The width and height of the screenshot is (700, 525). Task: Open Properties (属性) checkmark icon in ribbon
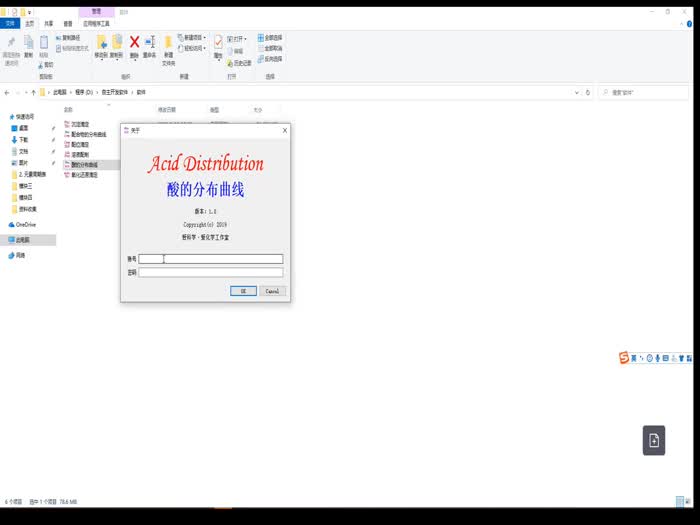pyautogui.click(x=218, y=45)
